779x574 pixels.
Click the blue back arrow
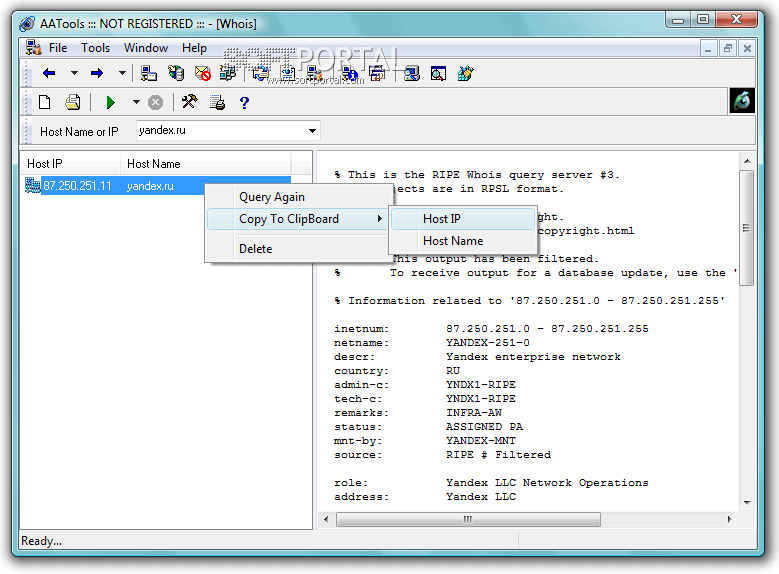[49, 74]
